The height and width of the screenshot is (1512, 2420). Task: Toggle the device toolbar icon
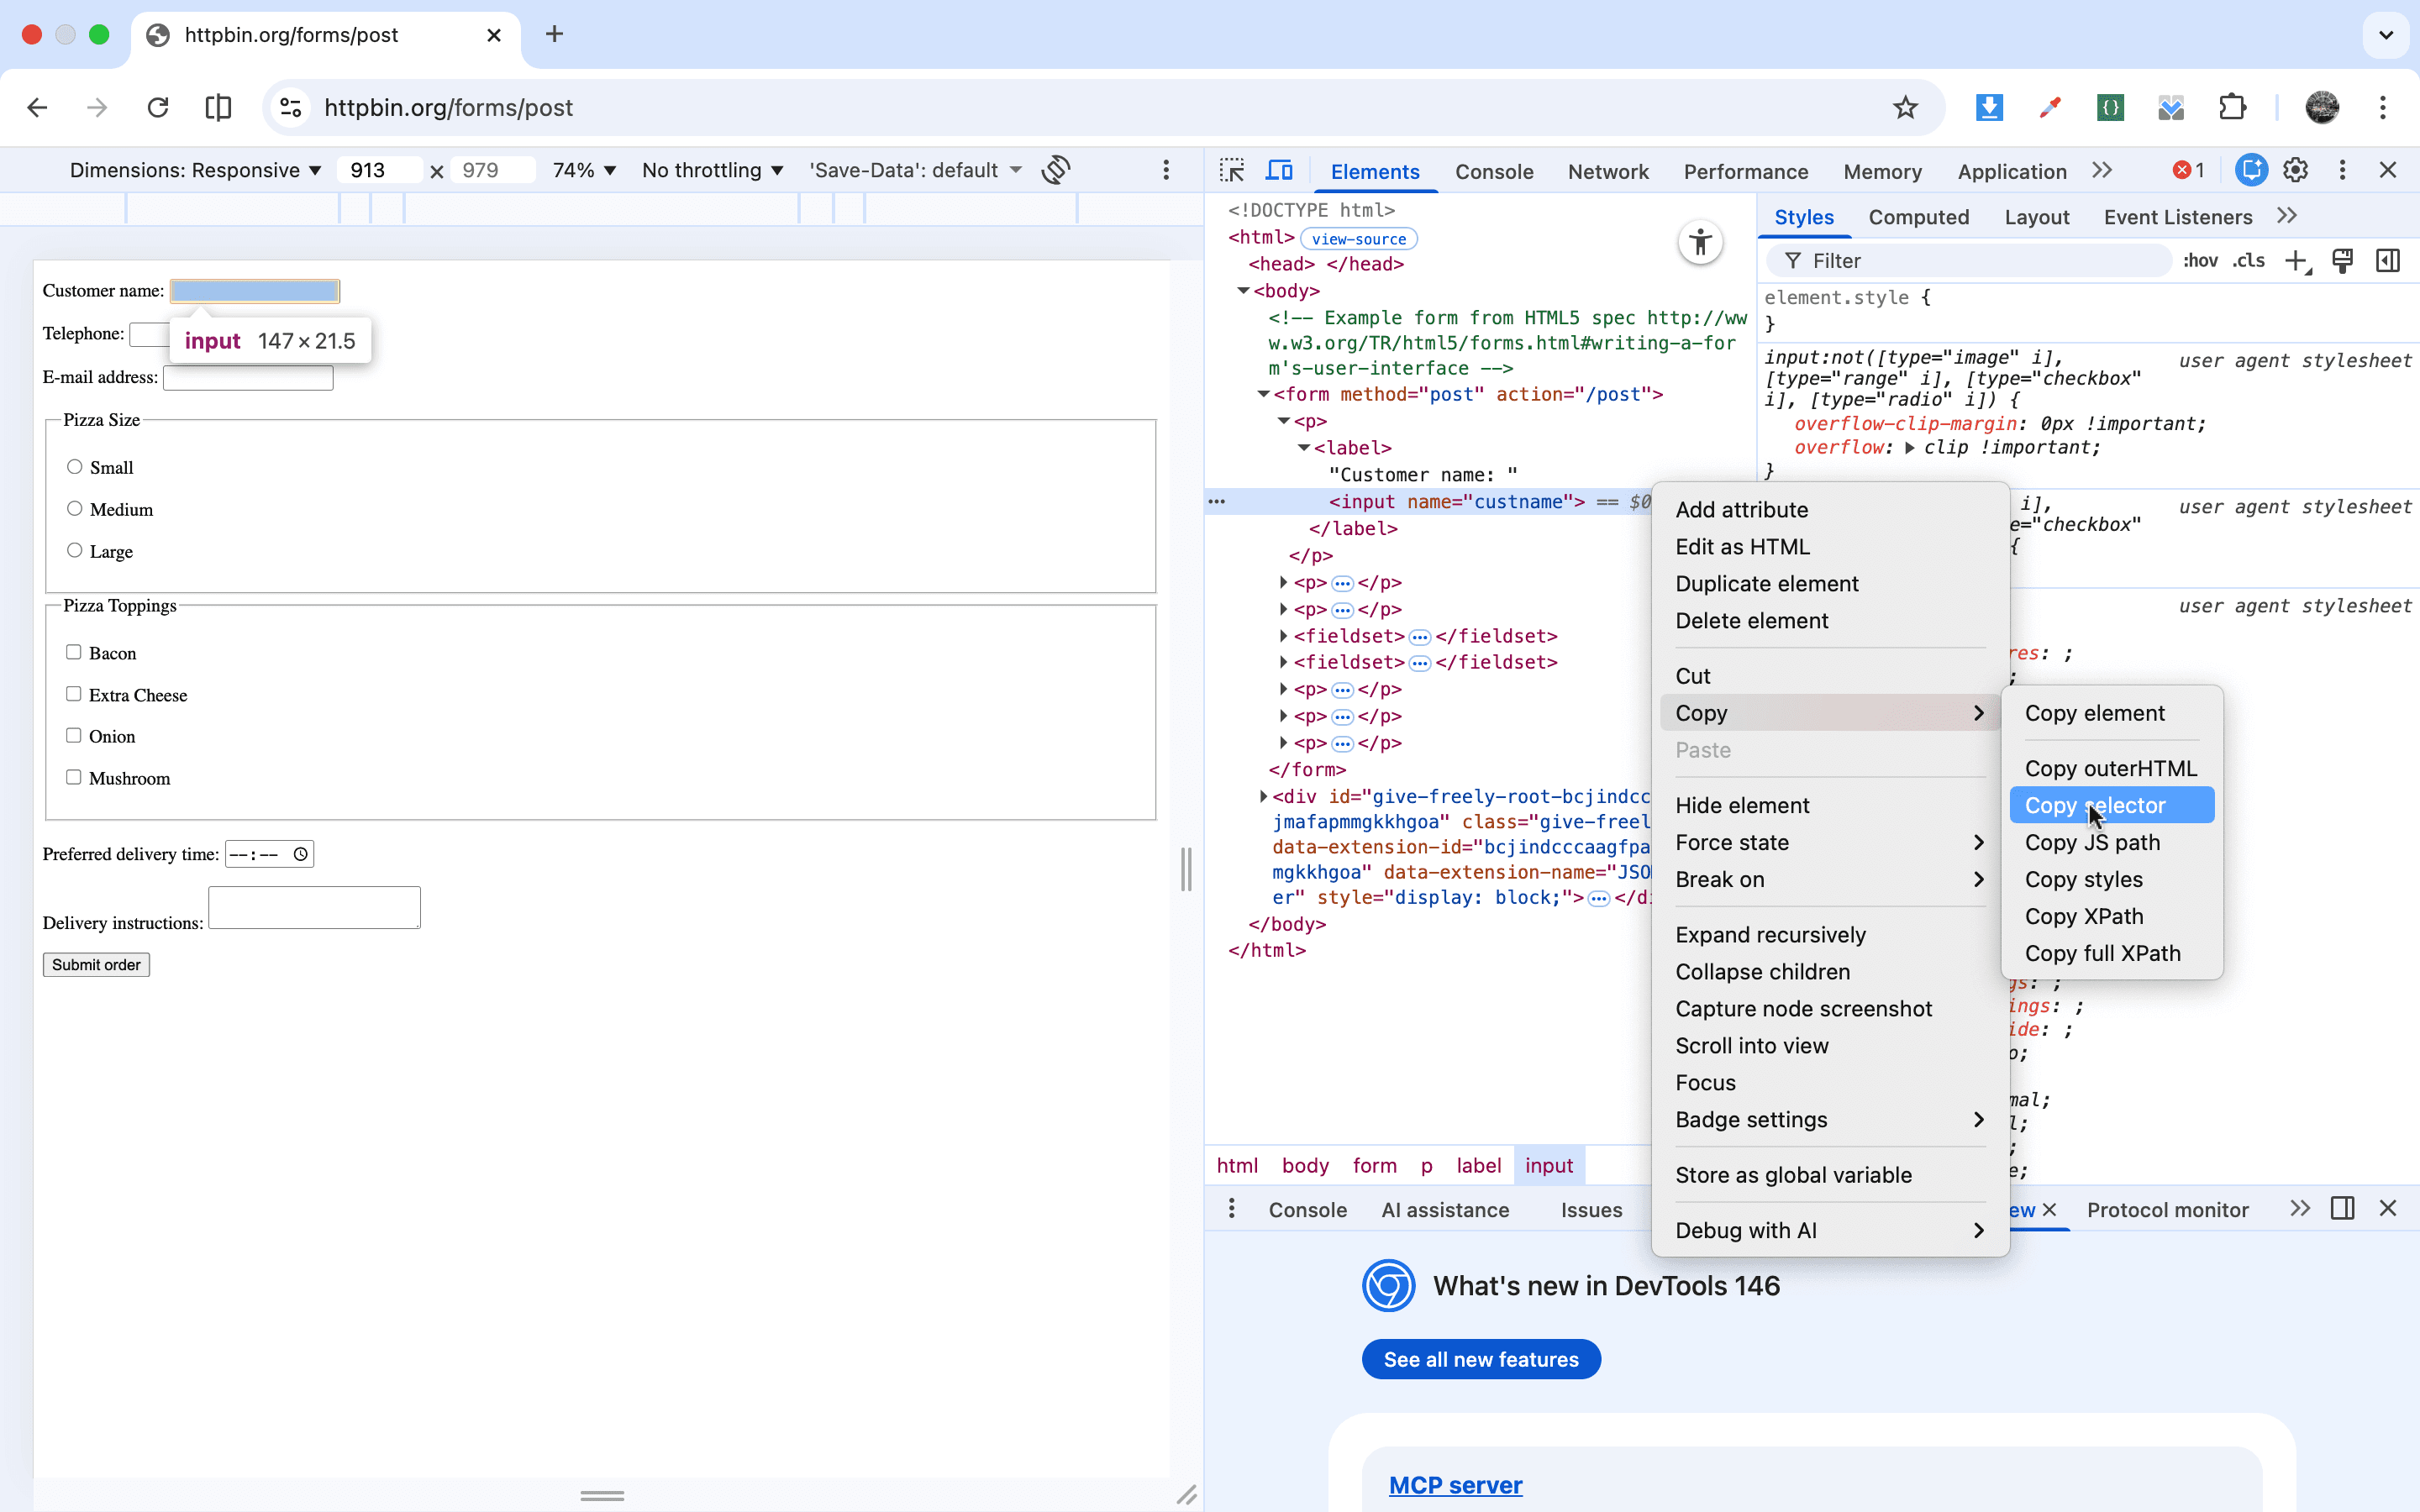(x=1278, y=170)
